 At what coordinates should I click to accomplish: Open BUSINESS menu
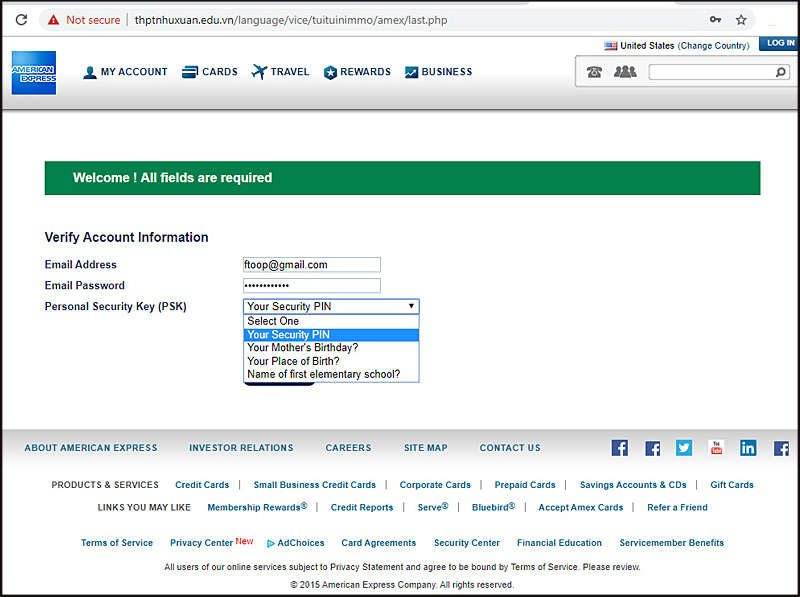(447, 72)
